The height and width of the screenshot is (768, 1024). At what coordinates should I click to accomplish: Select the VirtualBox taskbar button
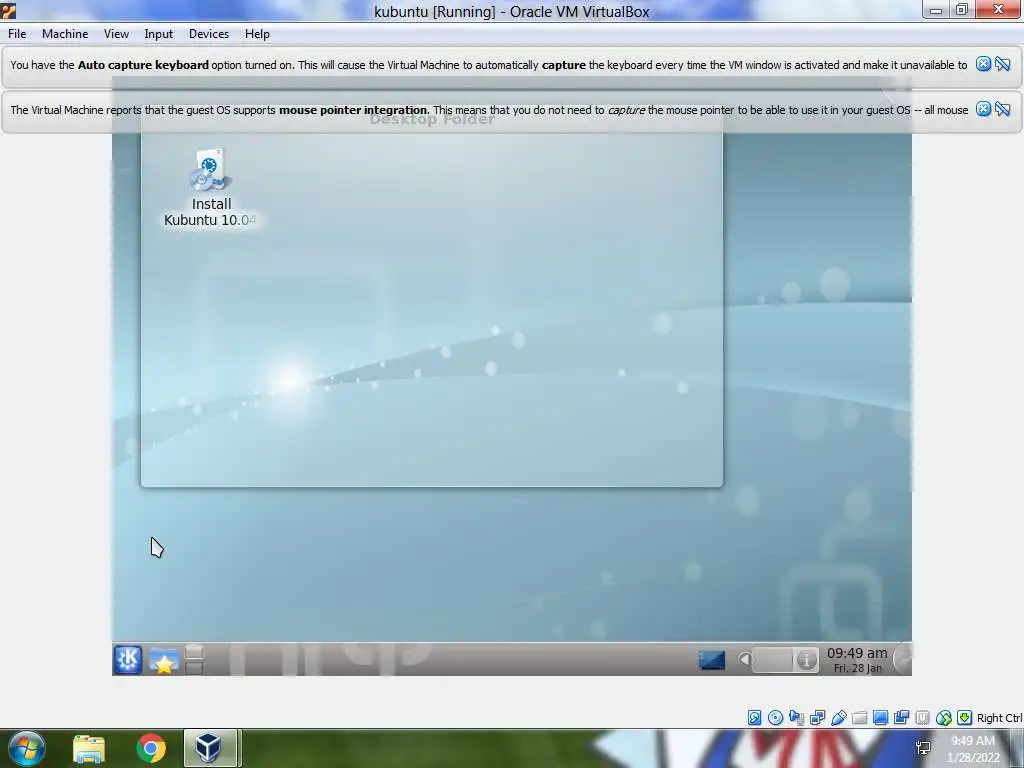pyautogui.click(x=210, y=748)
